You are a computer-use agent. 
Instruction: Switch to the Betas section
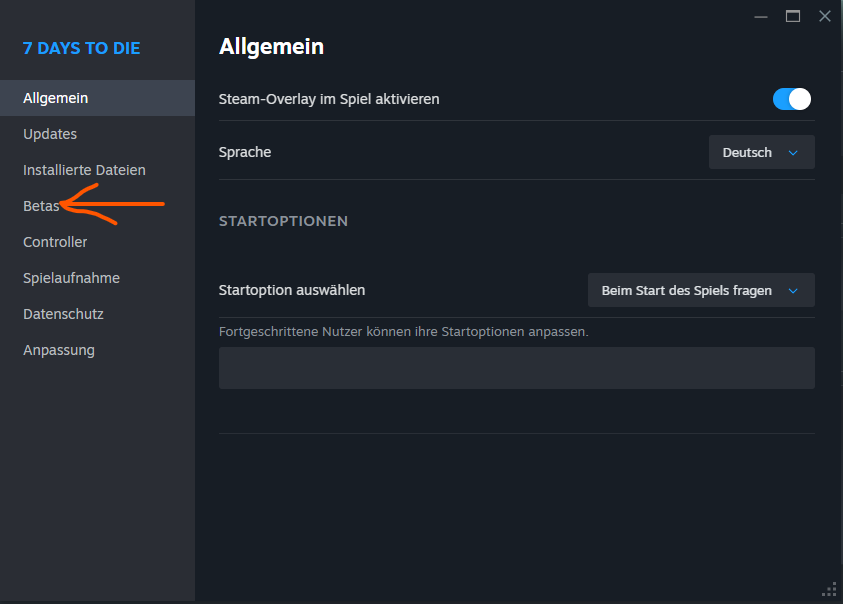[41, 206]
